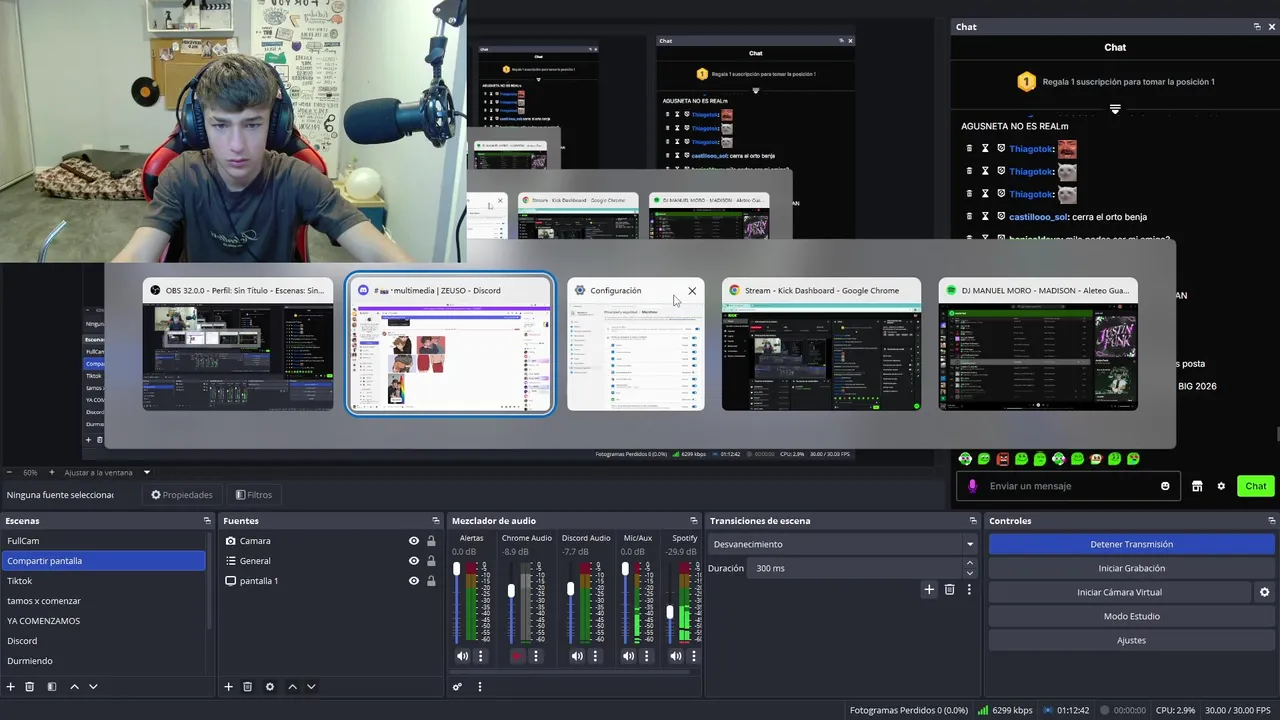Mute the Spotify audio channel

(x=676, y=656)
